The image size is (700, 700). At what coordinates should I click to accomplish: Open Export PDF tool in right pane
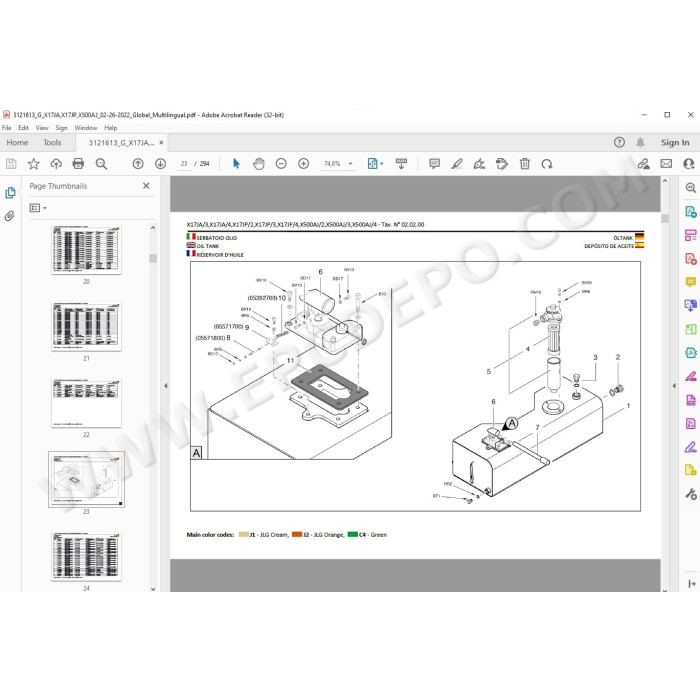691,211
